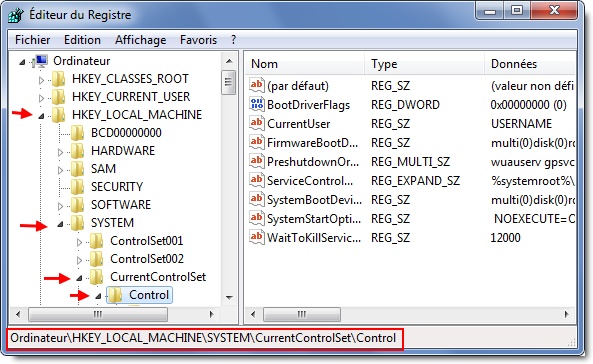Sort values by the Données column header
This screenshot has width=593, height=364.
tap(530, 64)
